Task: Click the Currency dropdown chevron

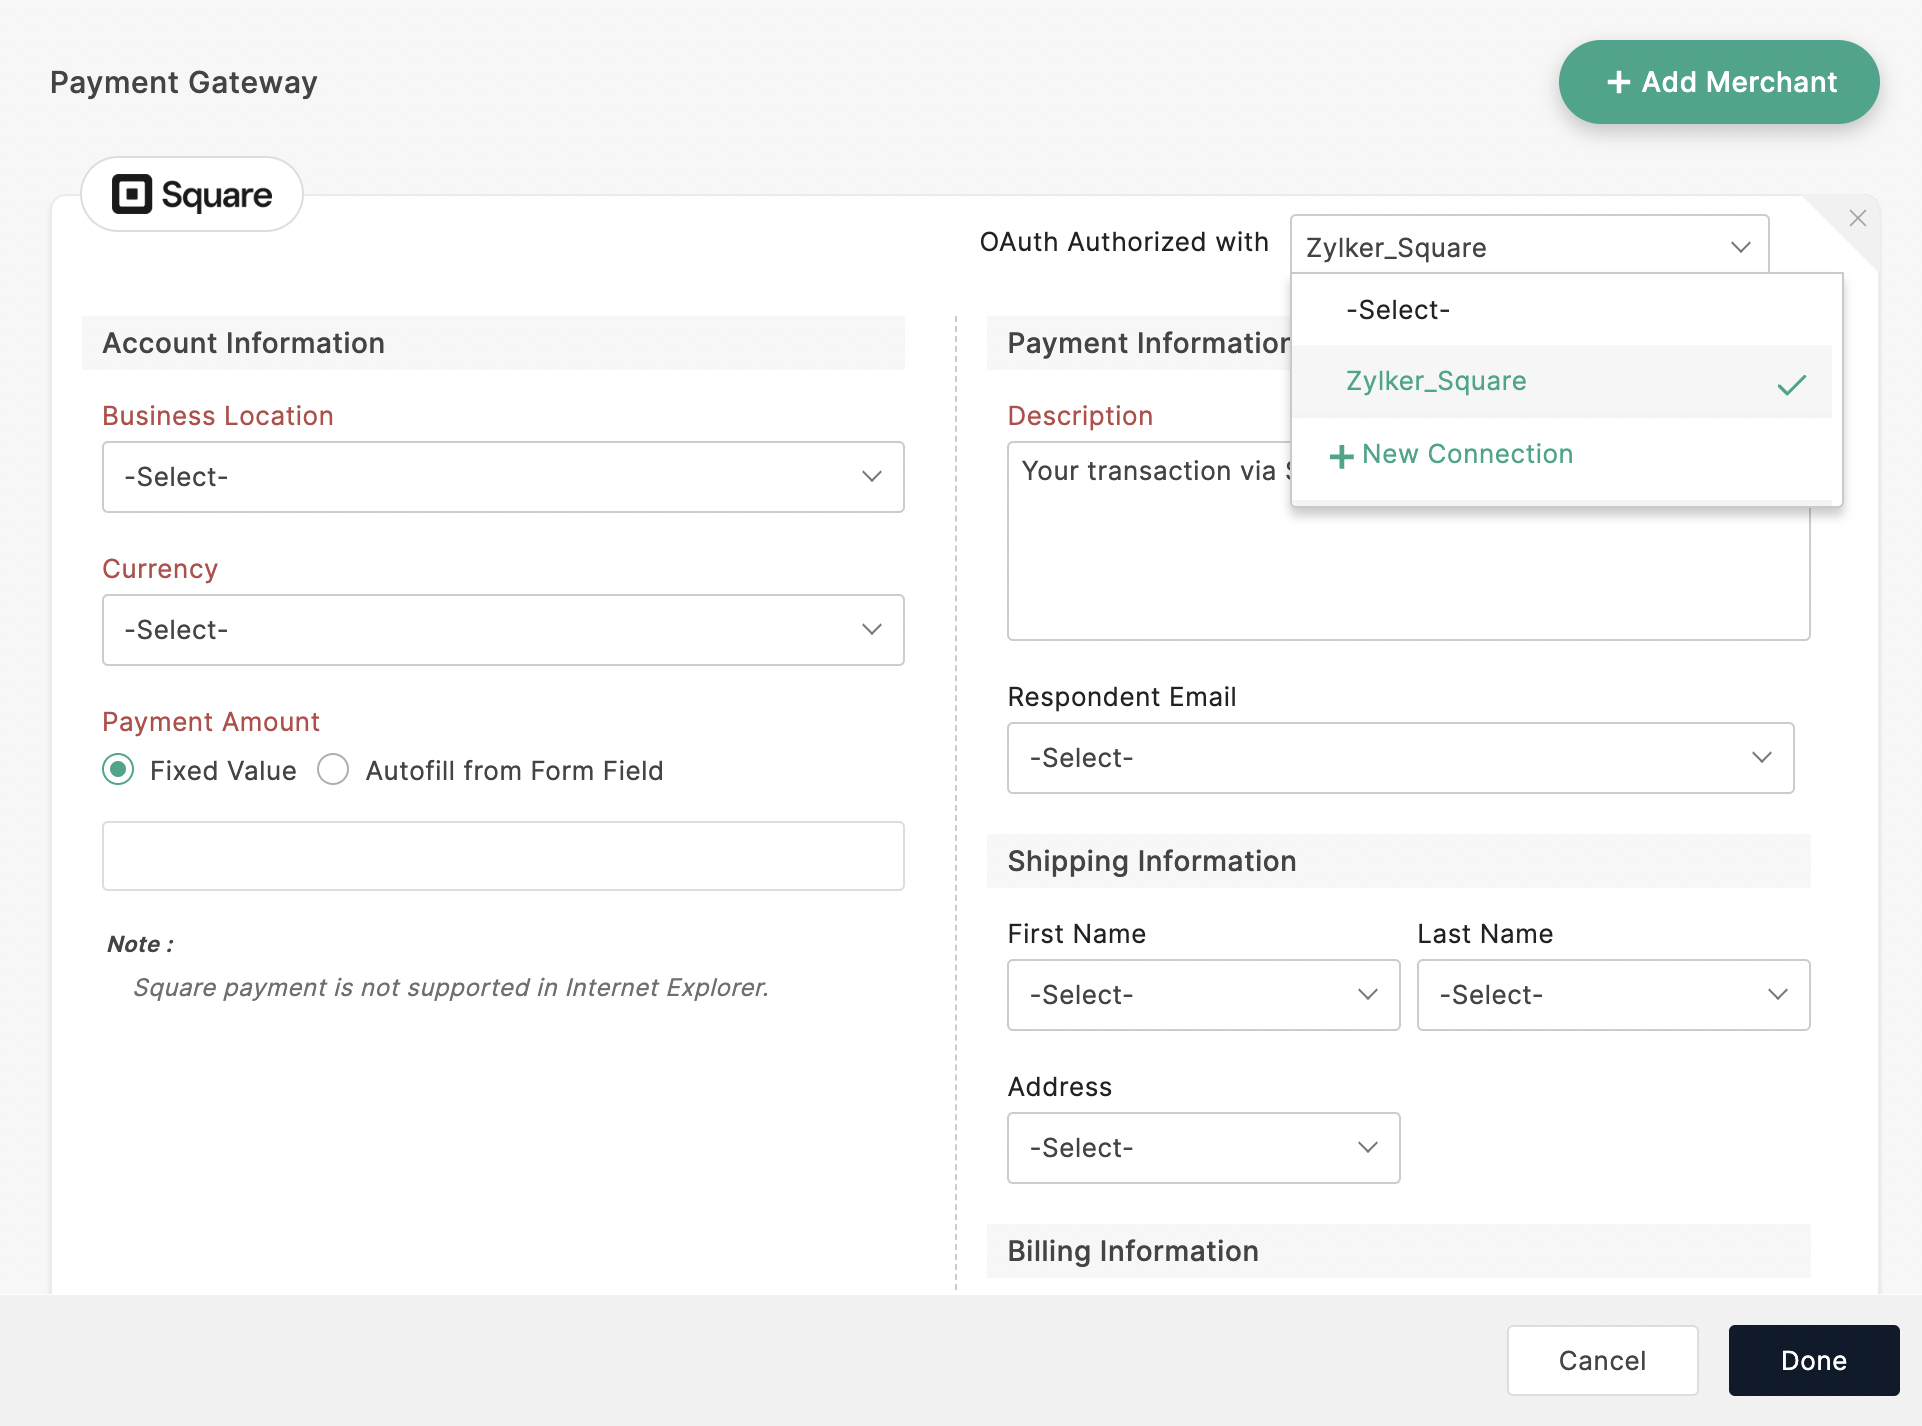Action: (x=871, y=630)
